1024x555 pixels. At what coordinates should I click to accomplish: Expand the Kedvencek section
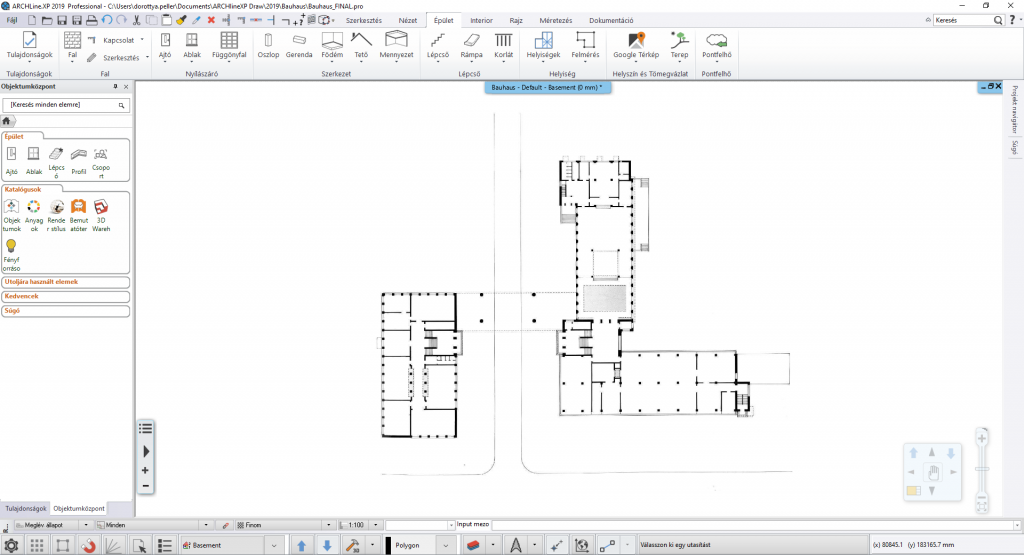click(x=65, y=296)
